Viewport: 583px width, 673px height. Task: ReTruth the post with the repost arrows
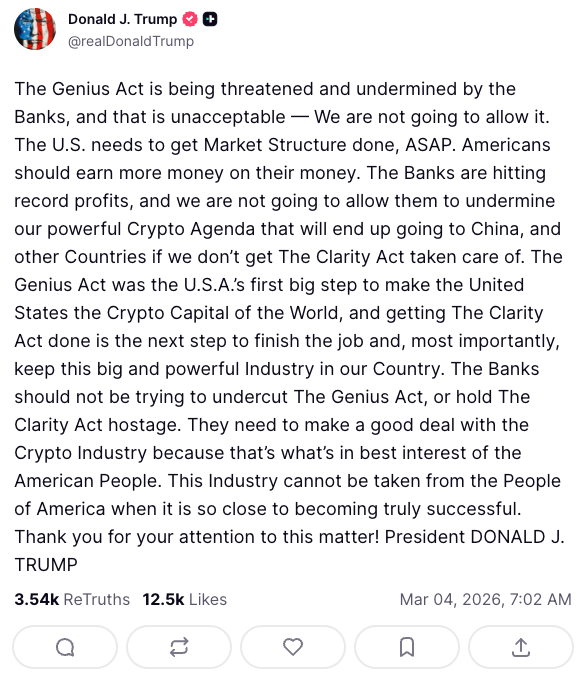[x=179, y=647]
